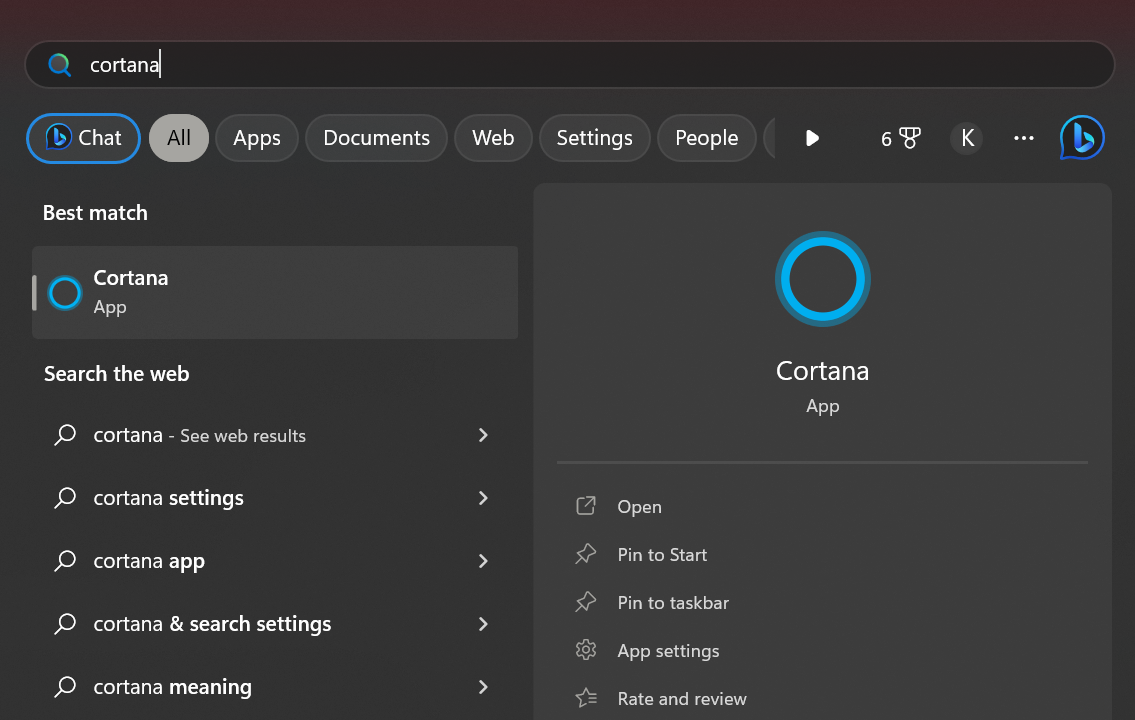Viewport: 1135px width, 720px height.
Task: Open the K account profile icon
Action: point(967,138)
